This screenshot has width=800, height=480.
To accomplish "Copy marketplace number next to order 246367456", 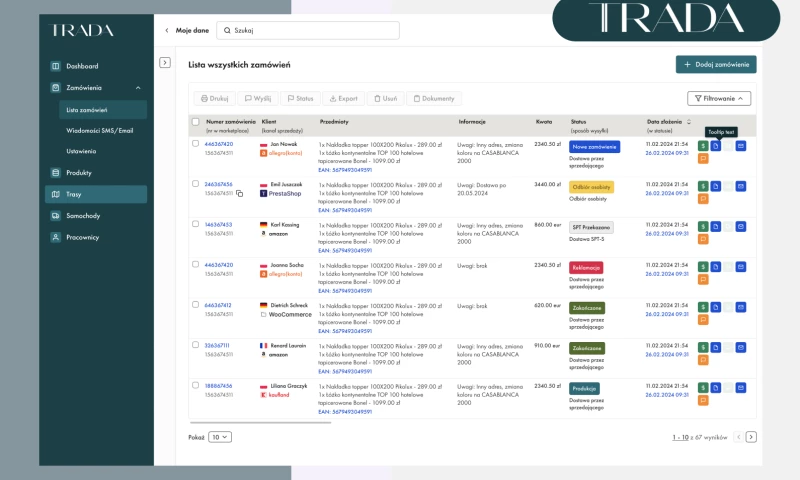I will click(239, 193).
